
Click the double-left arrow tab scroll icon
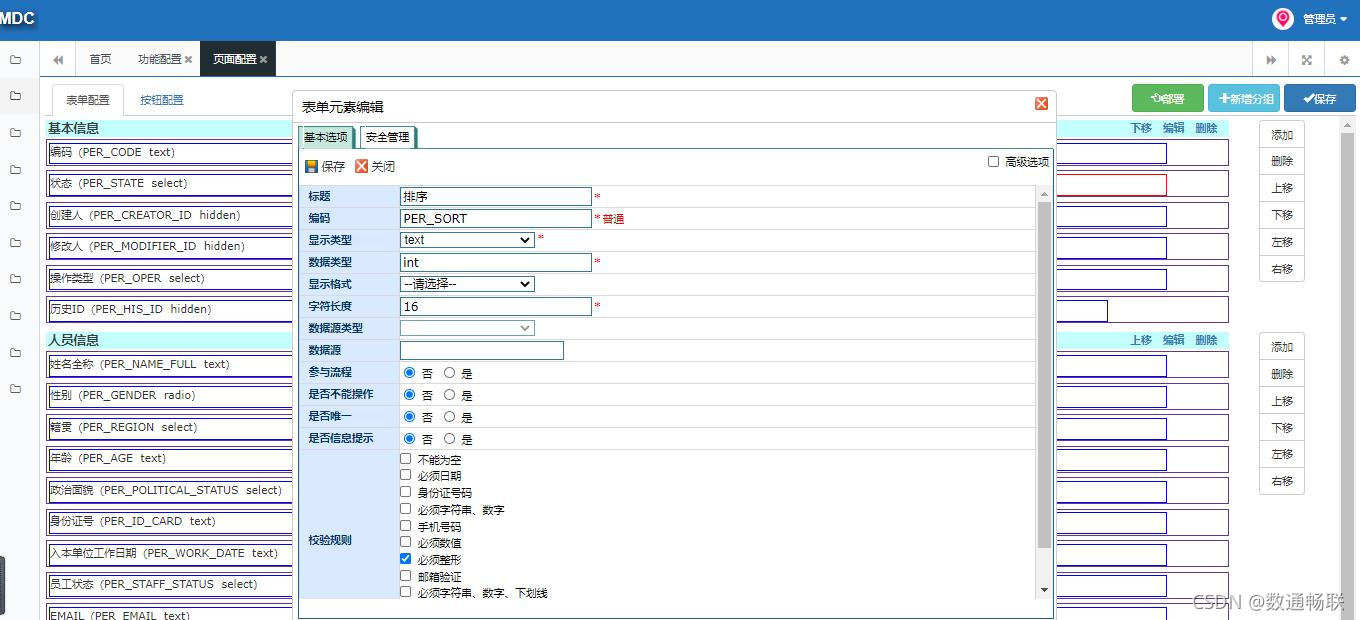point(58,60)
